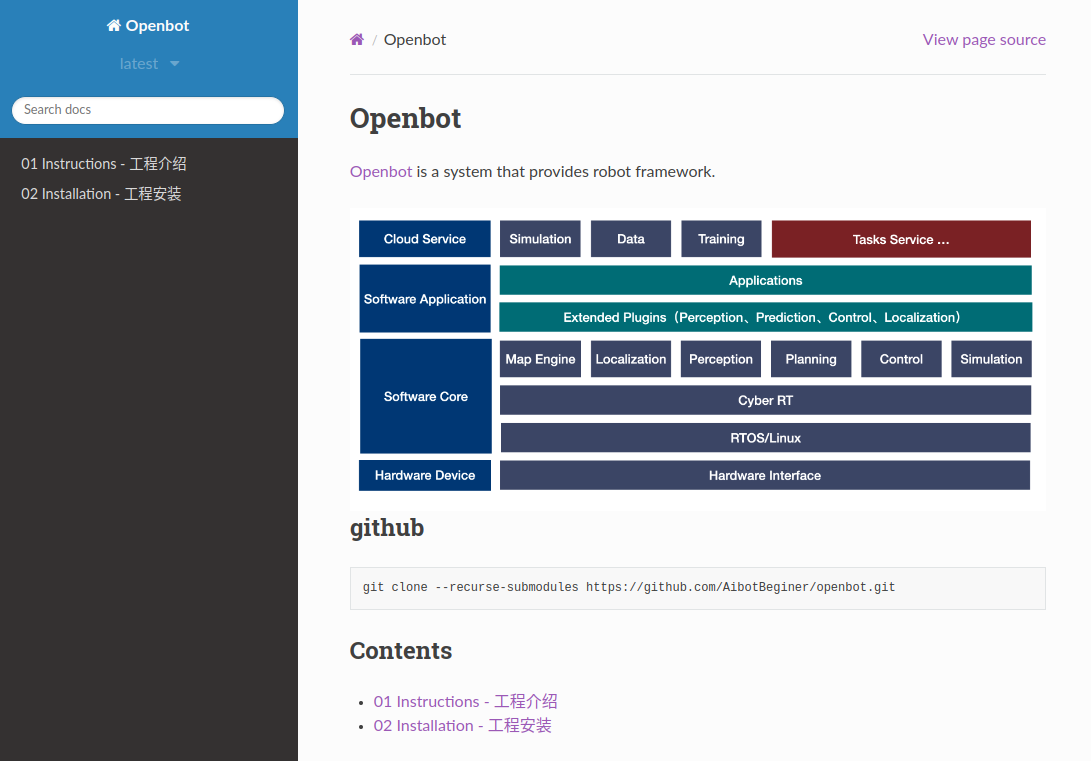Click the RTOS/Linux bar in diagram
The image size is (1091, 761).
[x=765, y=438]
